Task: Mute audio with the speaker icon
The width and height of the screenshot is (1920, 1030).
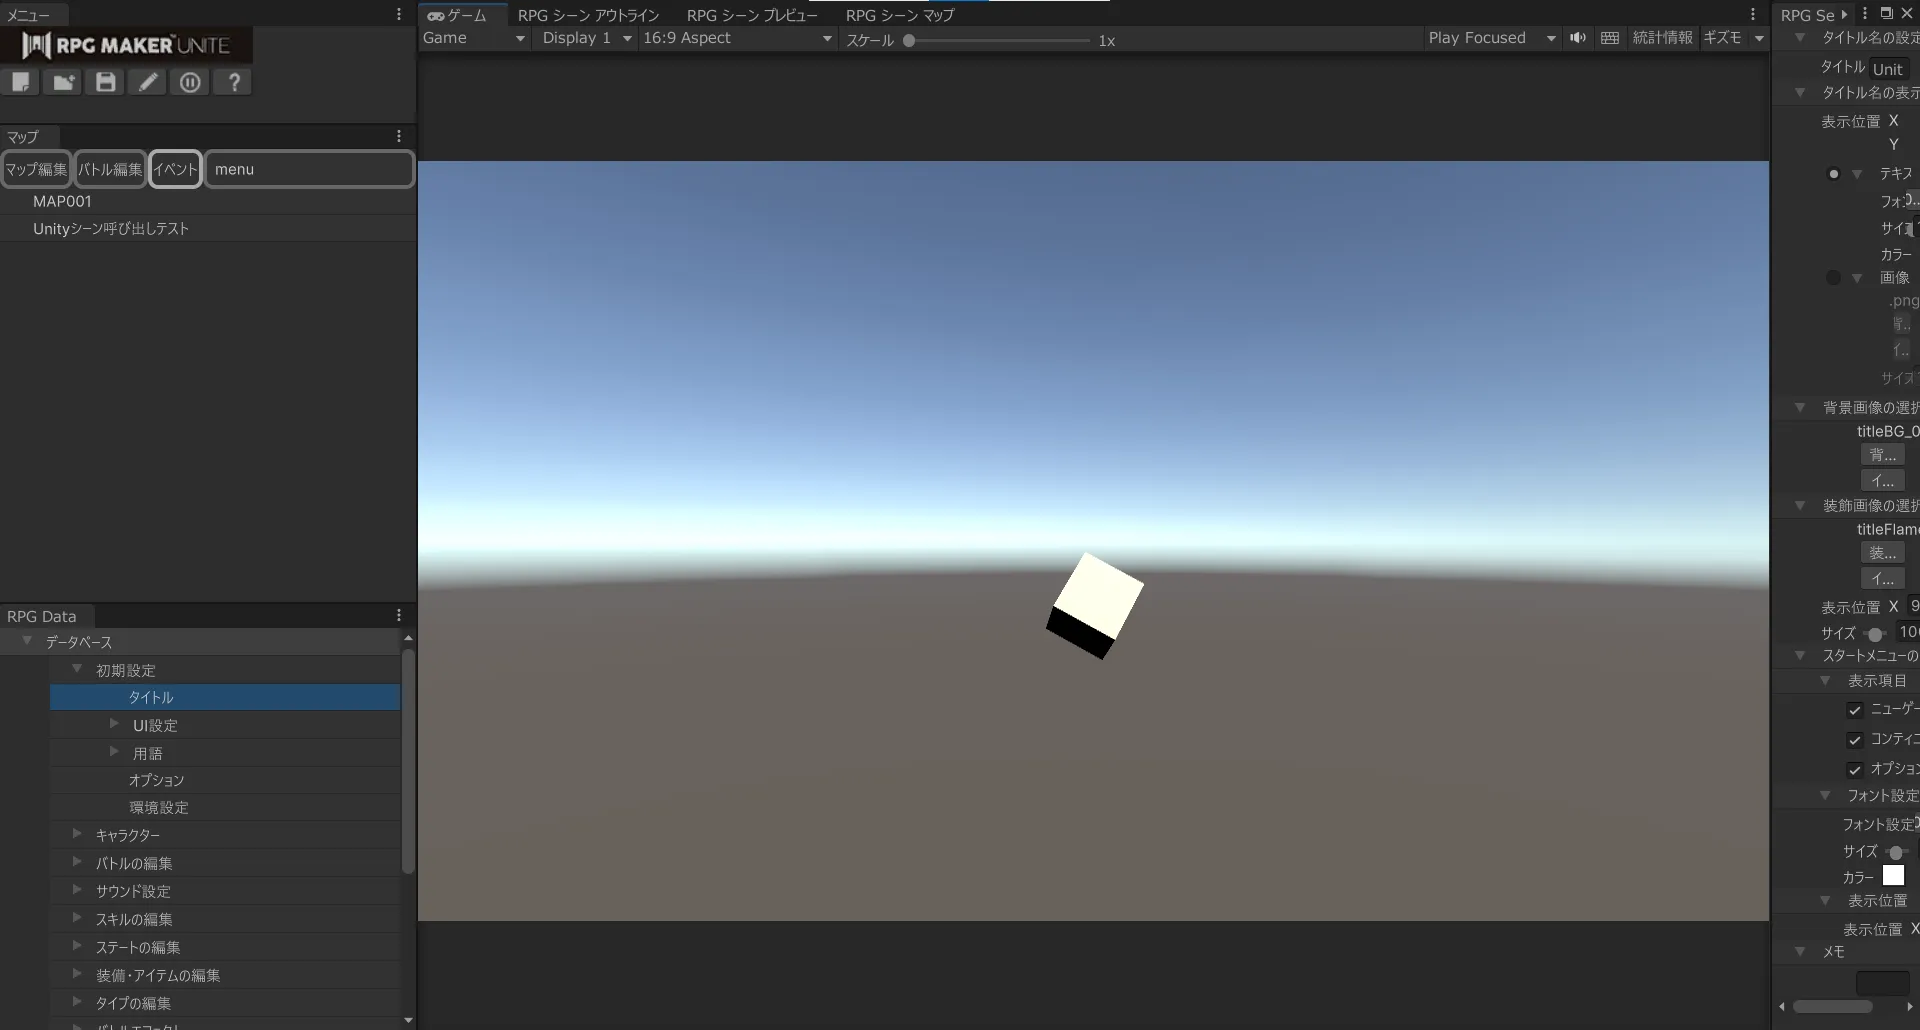Action: click(1578, 38)
